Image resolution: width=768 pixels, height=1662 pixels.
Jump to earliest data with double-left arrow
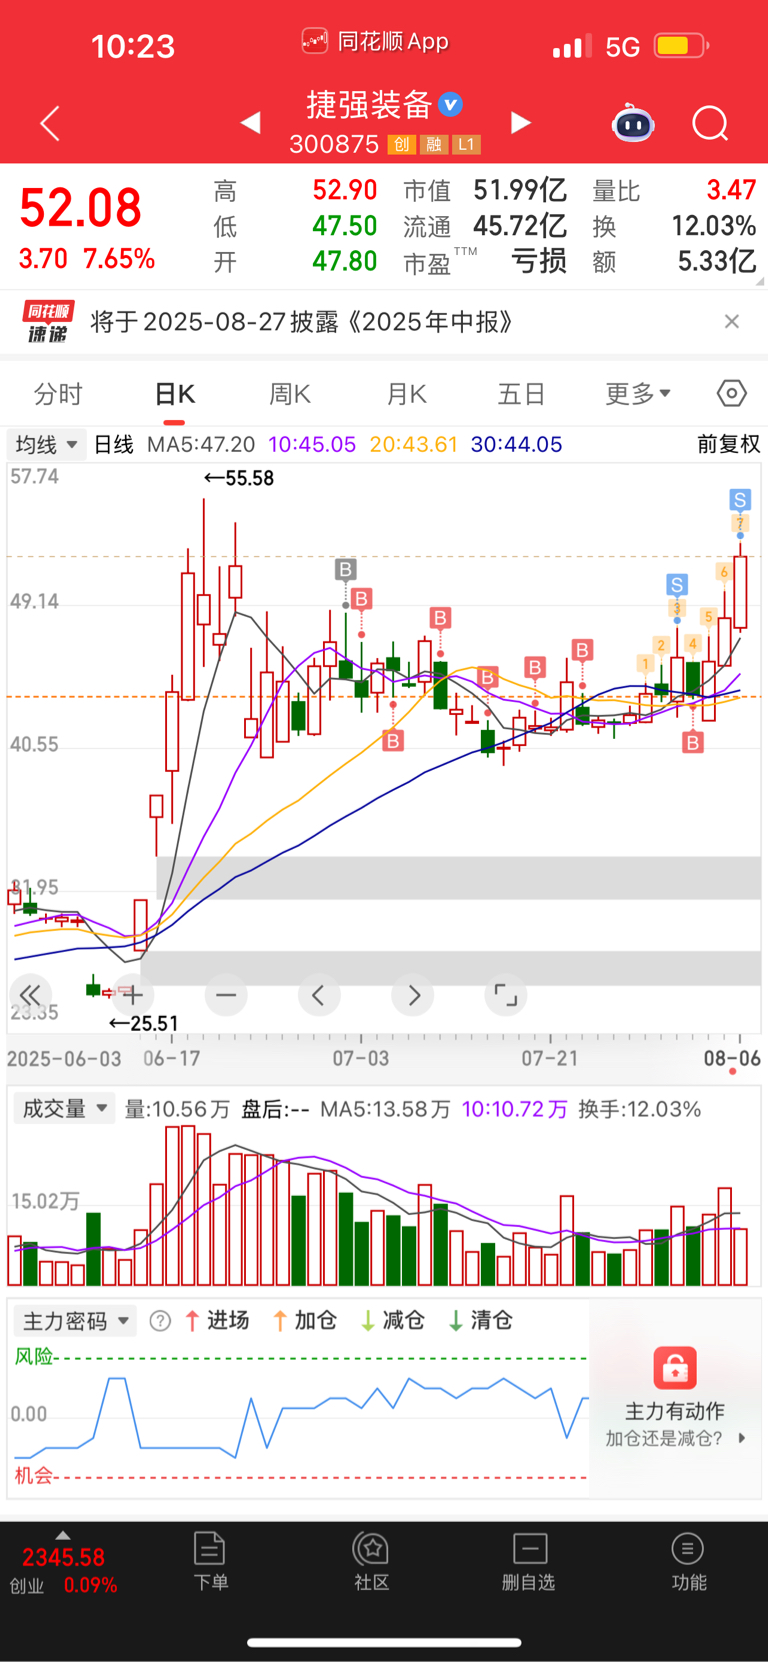(30, 995)
